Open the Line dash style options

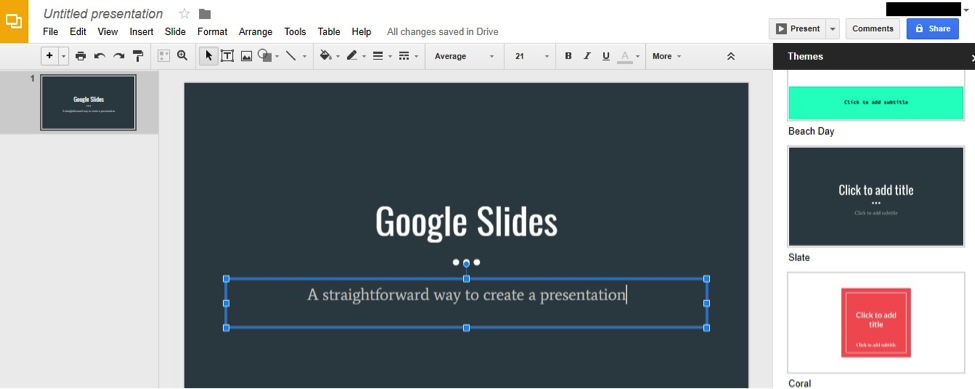404,56
